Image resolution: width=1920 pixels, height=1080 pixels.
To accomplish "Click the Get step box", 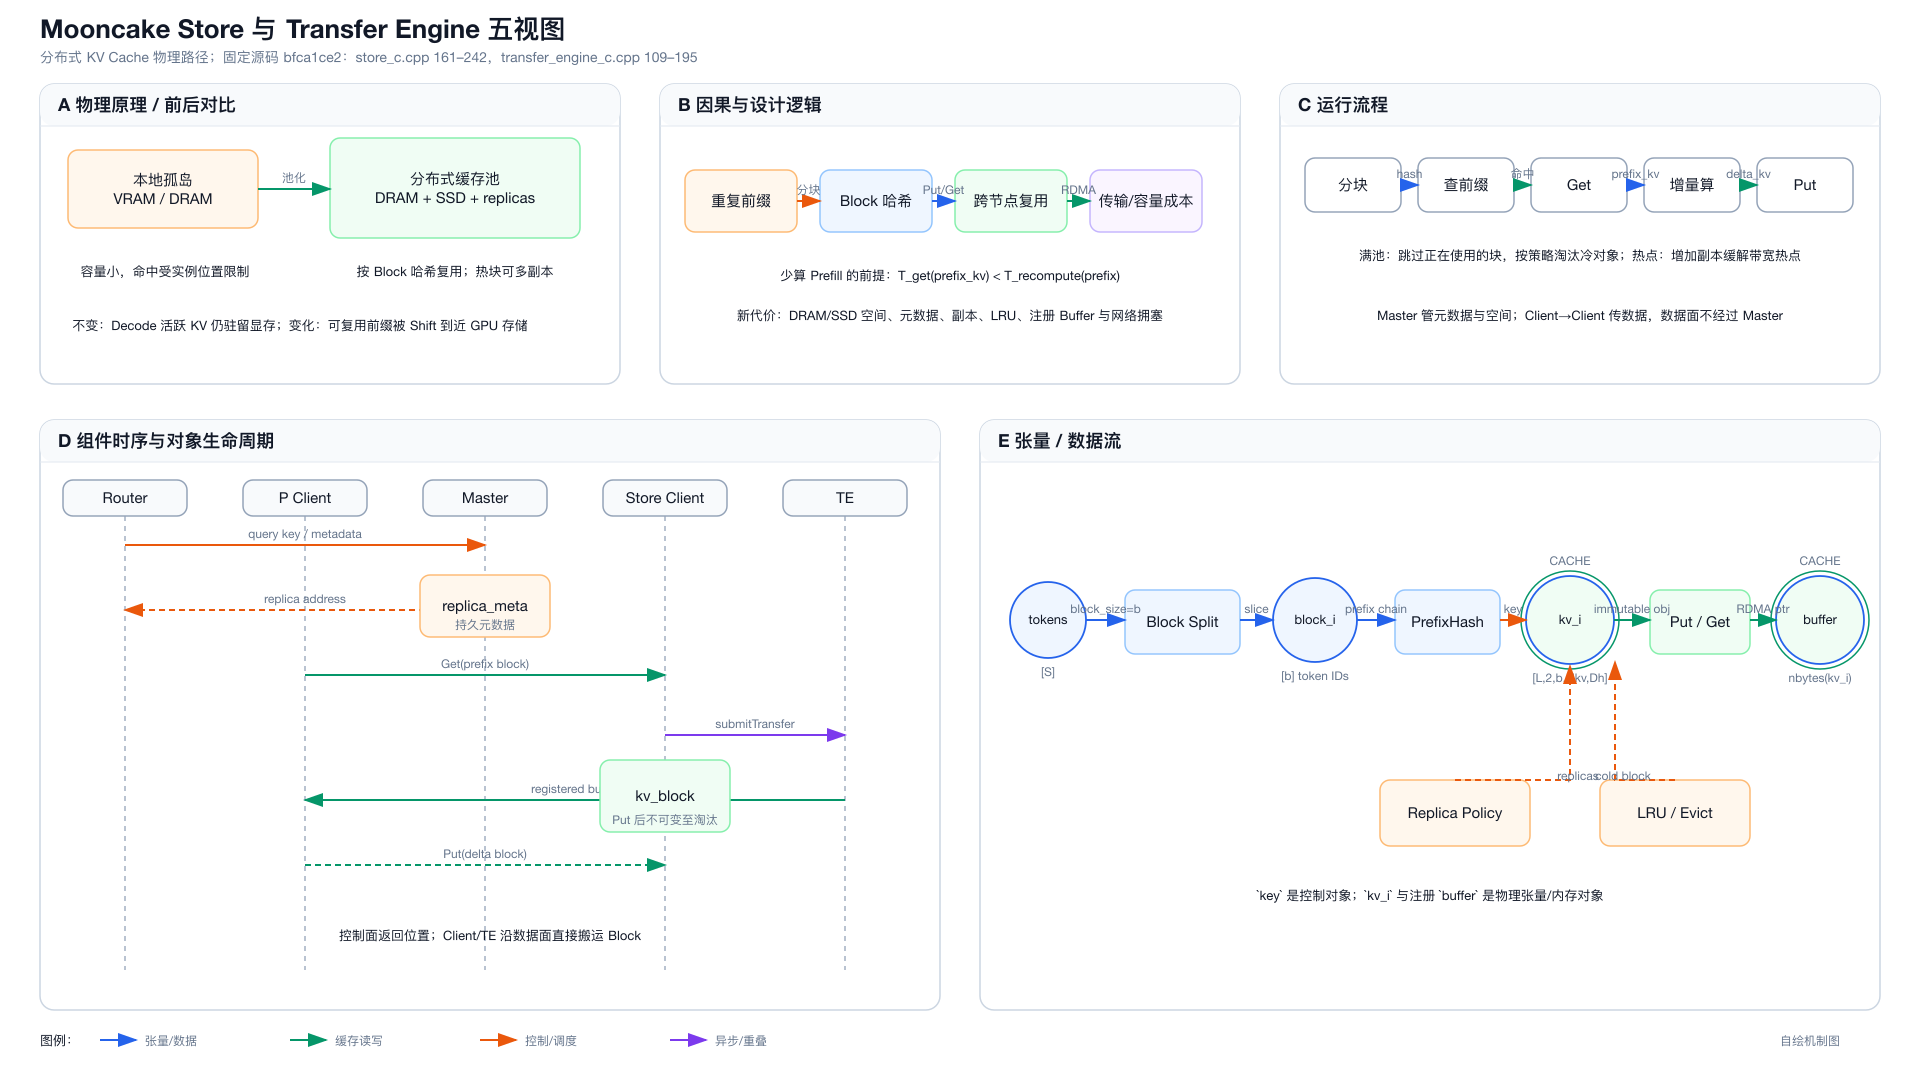I will (x=1579, y=185).
